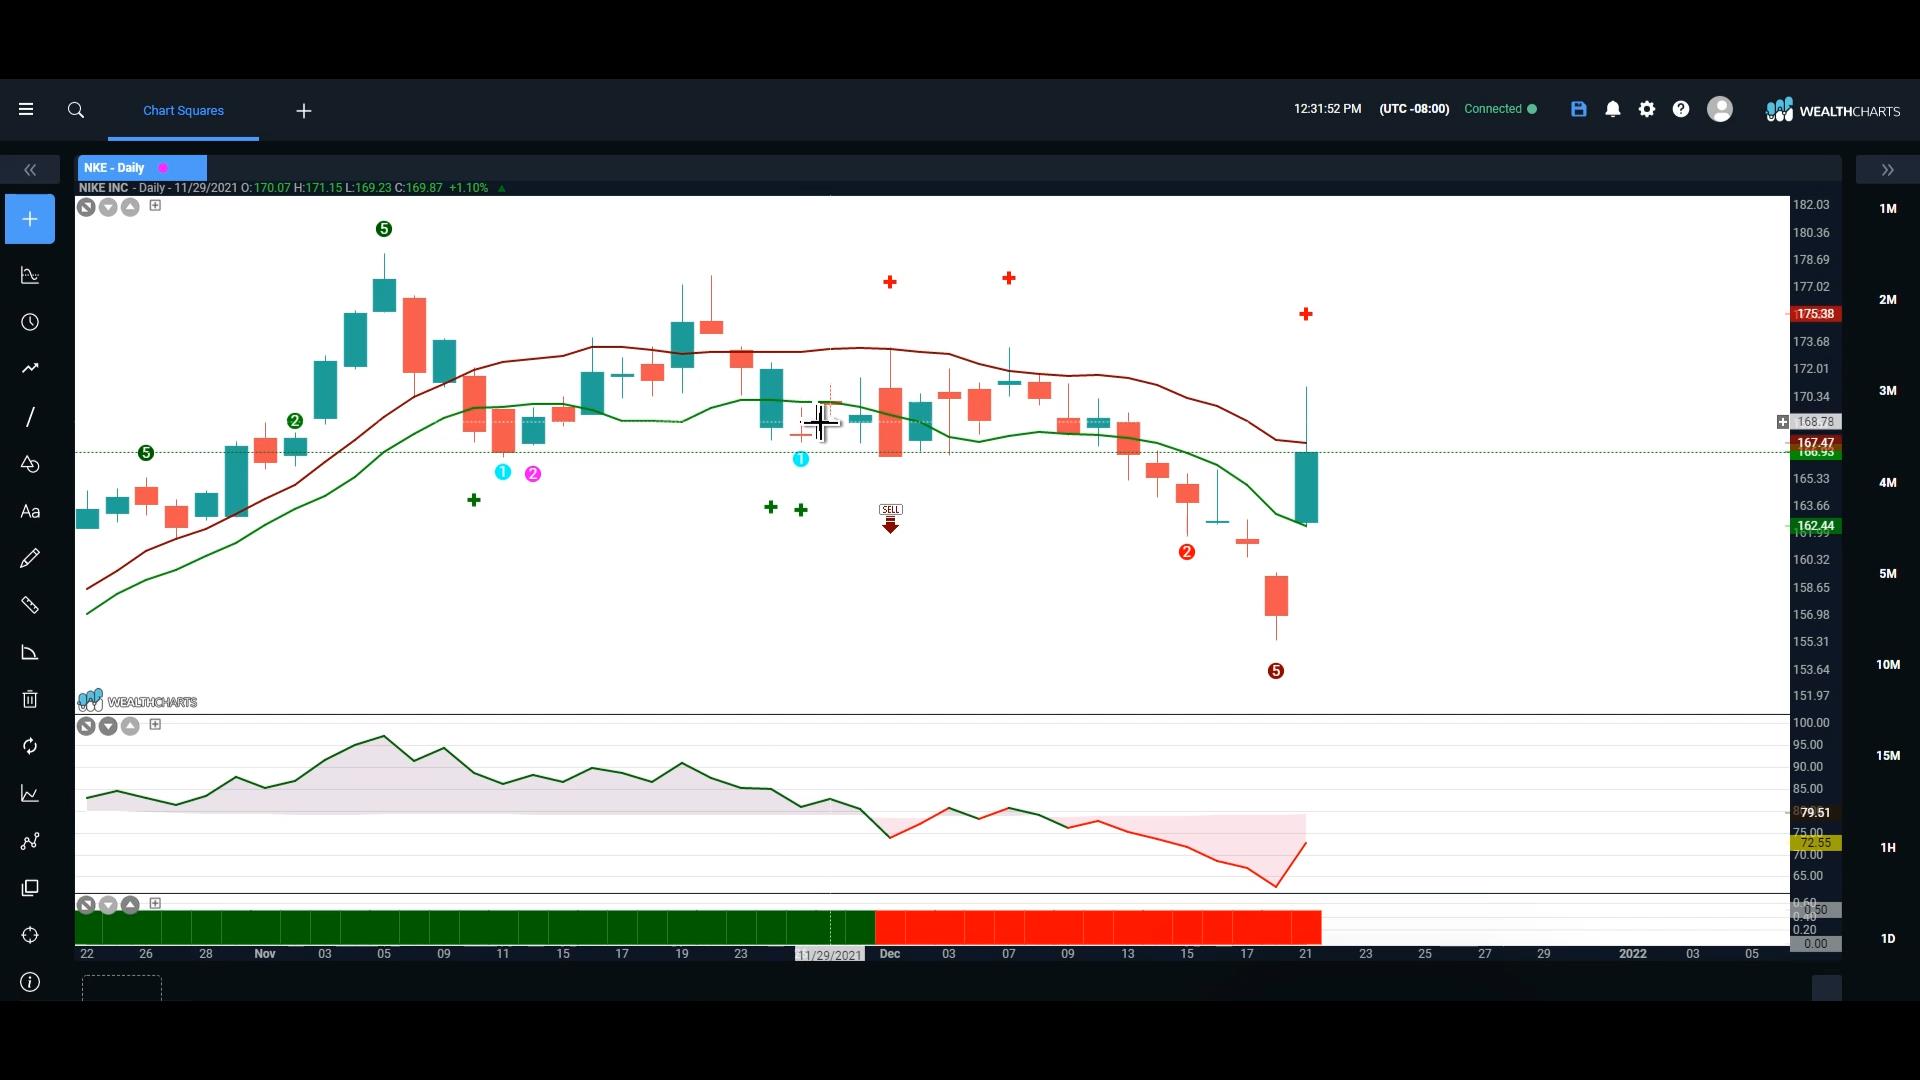1920x1080 pixels.
Task: Open the symbol search magnifier
Action: pyautogui.click(x=76, y=110)
